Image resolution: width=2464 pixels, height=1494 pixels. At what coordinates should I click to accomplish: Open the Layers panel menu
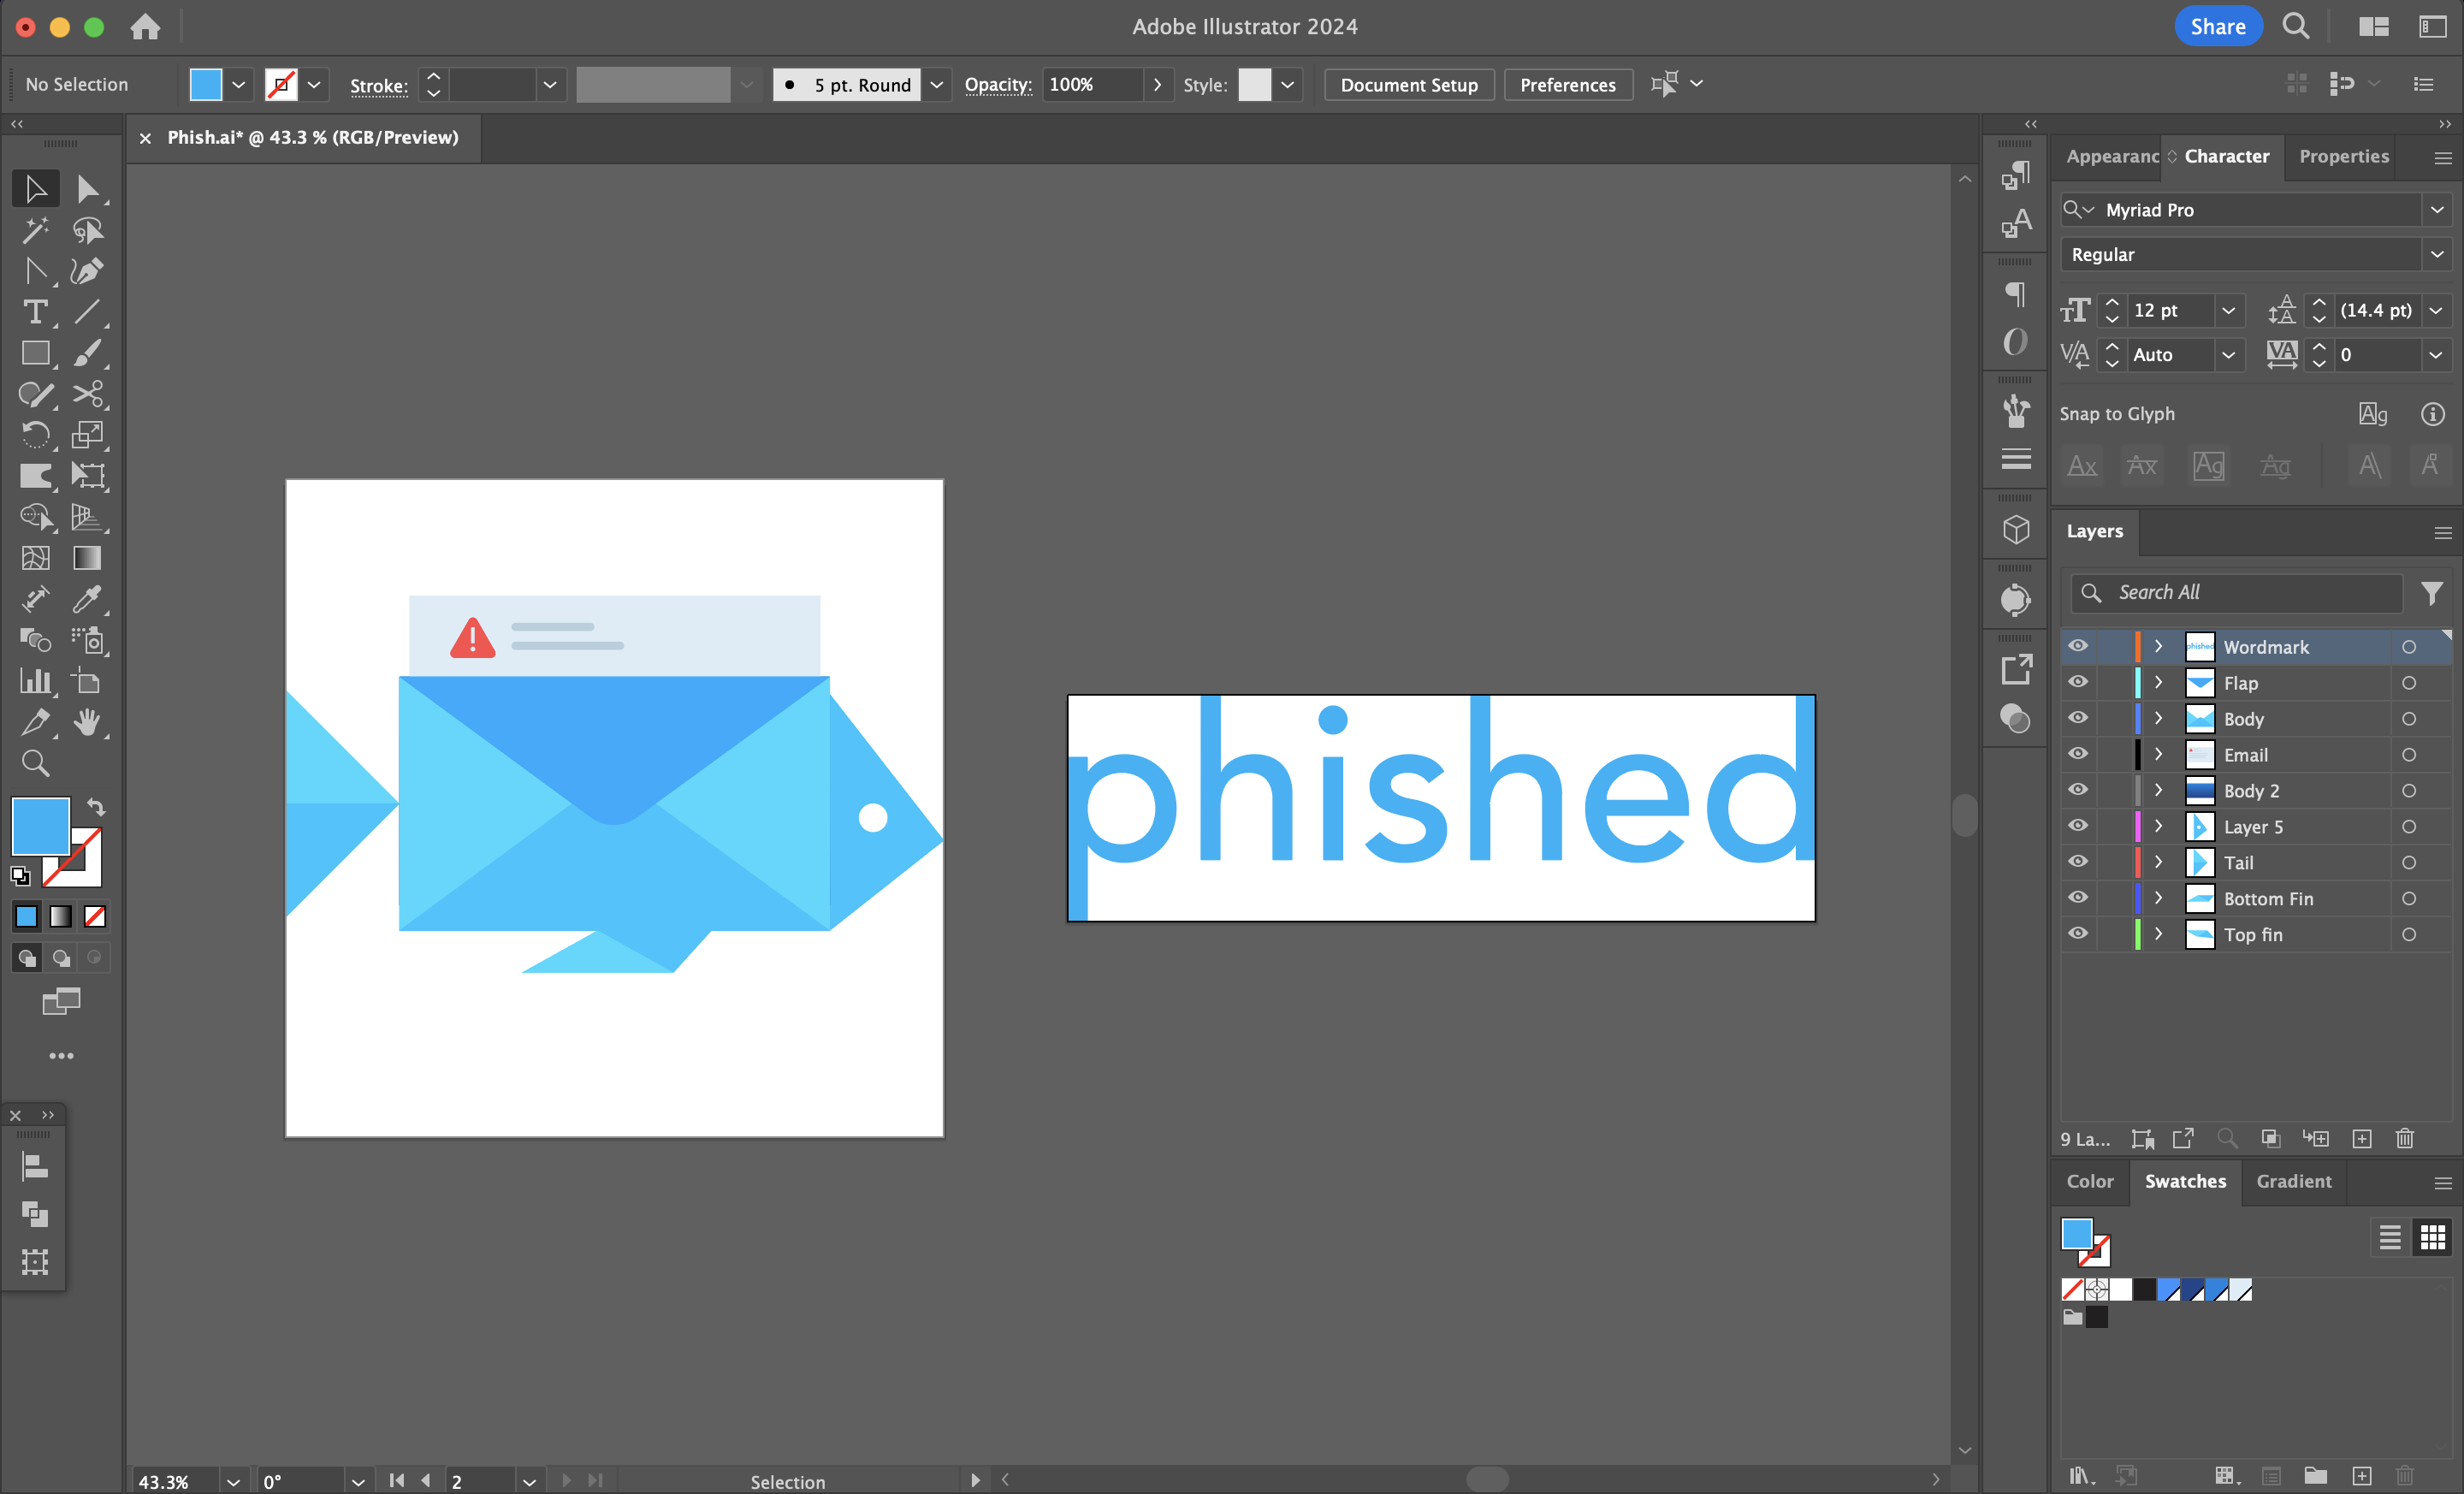2442,533
